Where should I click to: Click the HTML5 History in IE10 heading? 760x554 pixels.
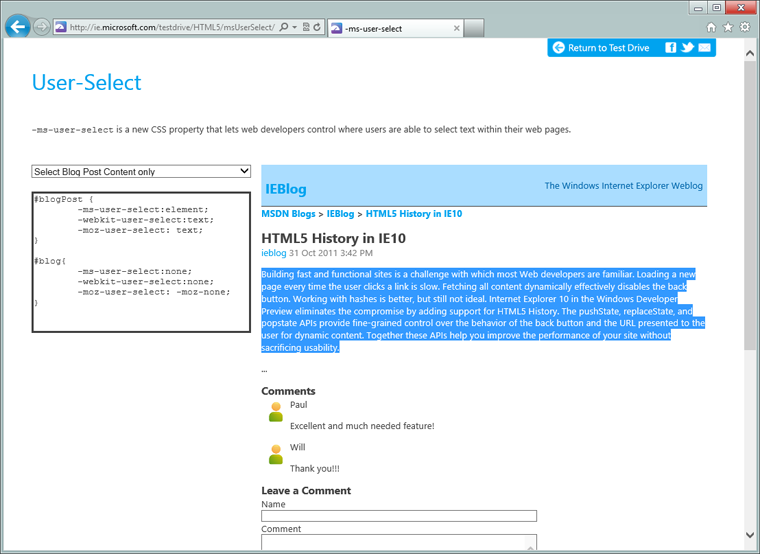[x=333, y=238]
